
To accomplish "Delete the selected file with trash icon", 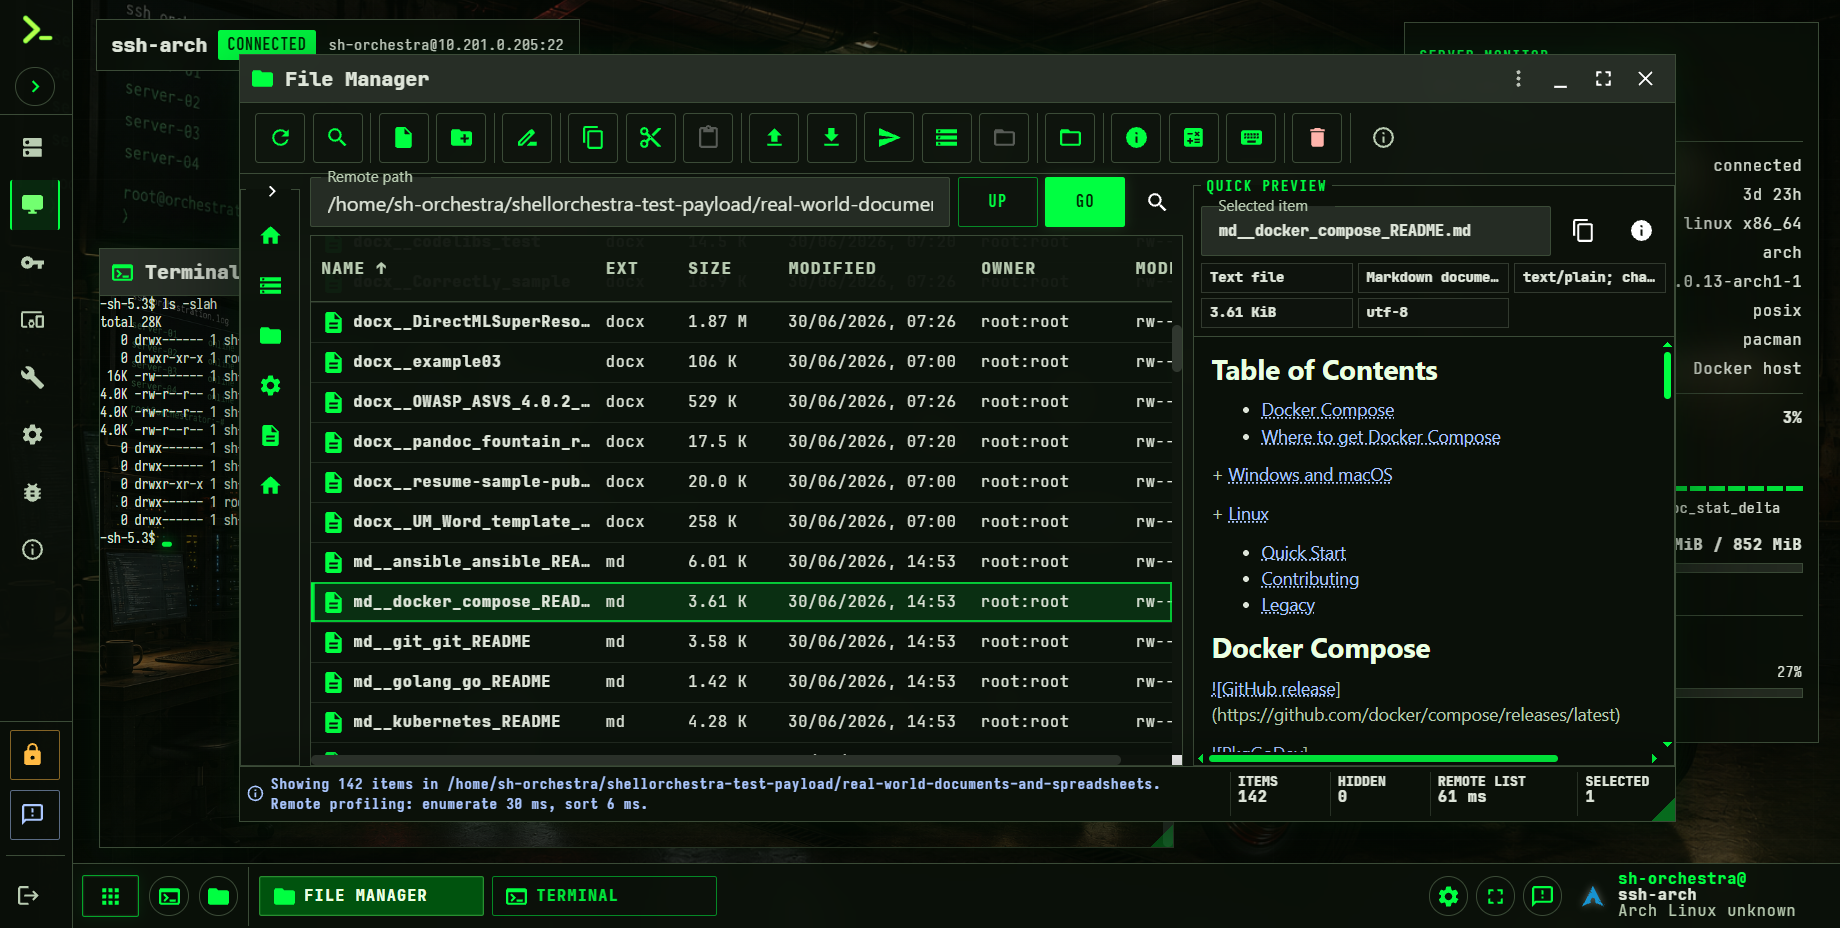I will [x=1317, y=138].
